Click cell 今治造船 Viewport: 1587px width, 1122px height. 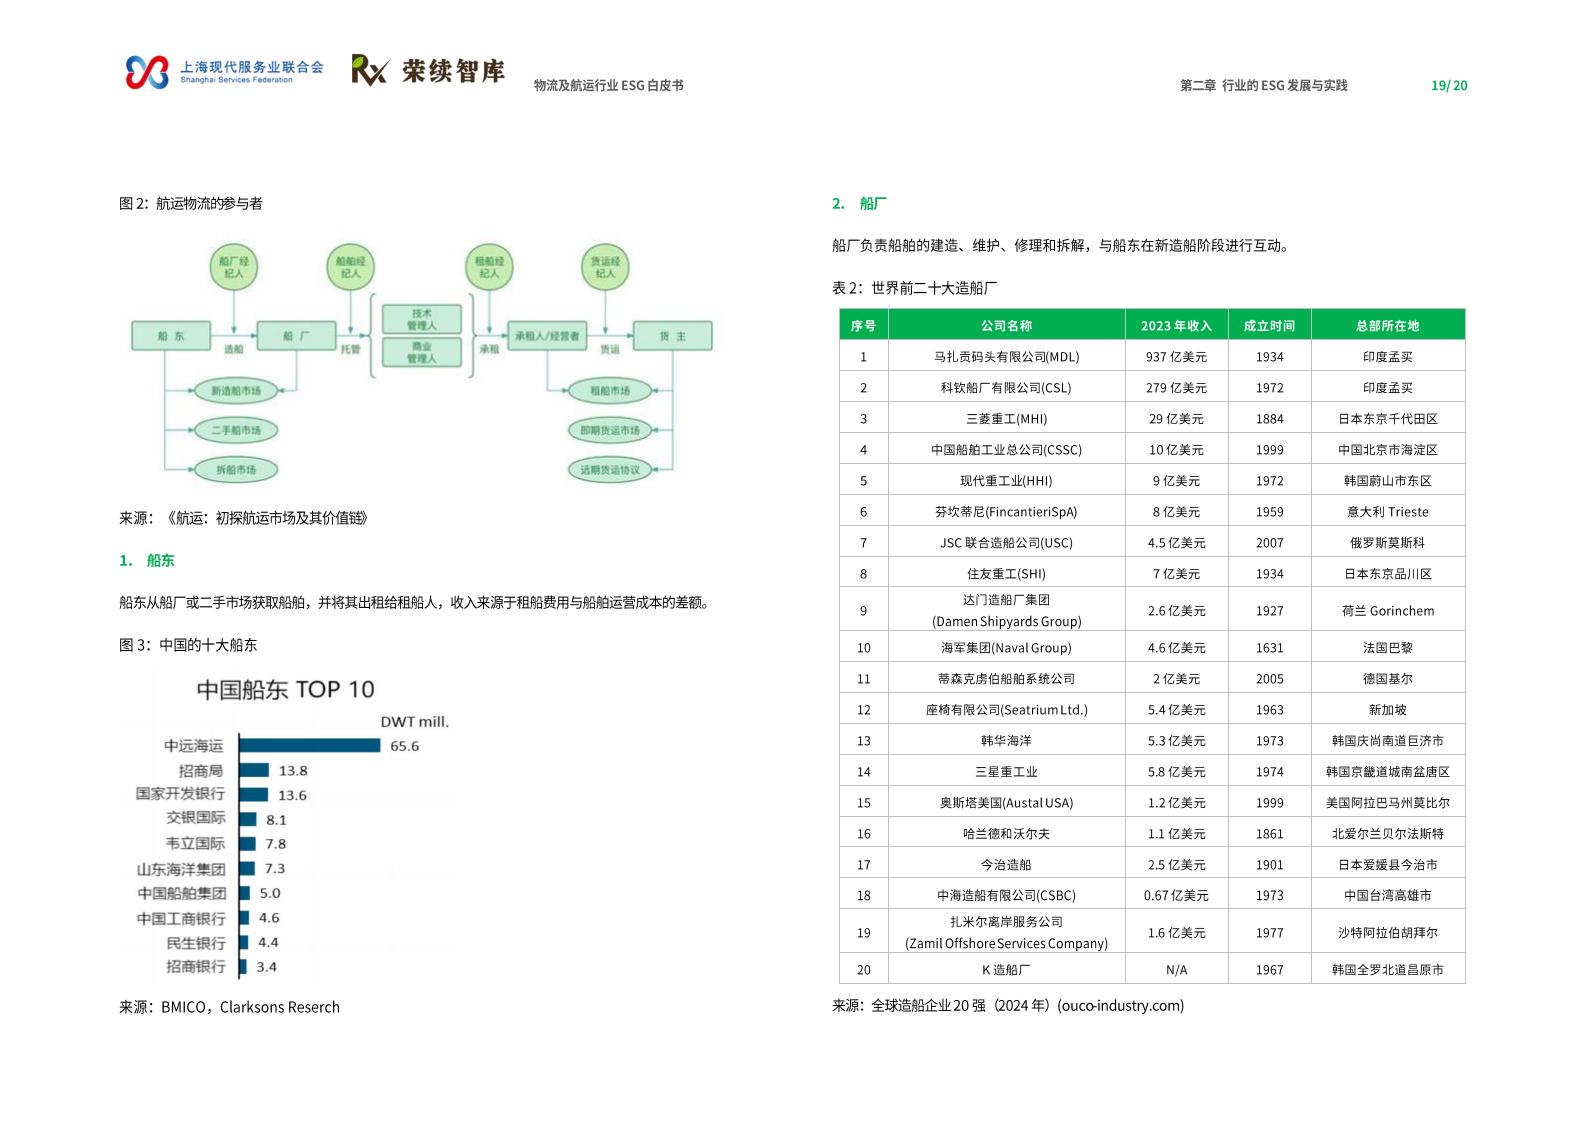tap(1007, 865)
